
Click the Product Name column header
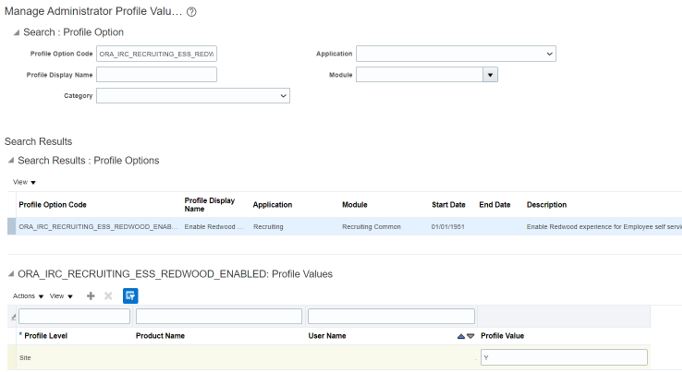click(x=160, y=336)
